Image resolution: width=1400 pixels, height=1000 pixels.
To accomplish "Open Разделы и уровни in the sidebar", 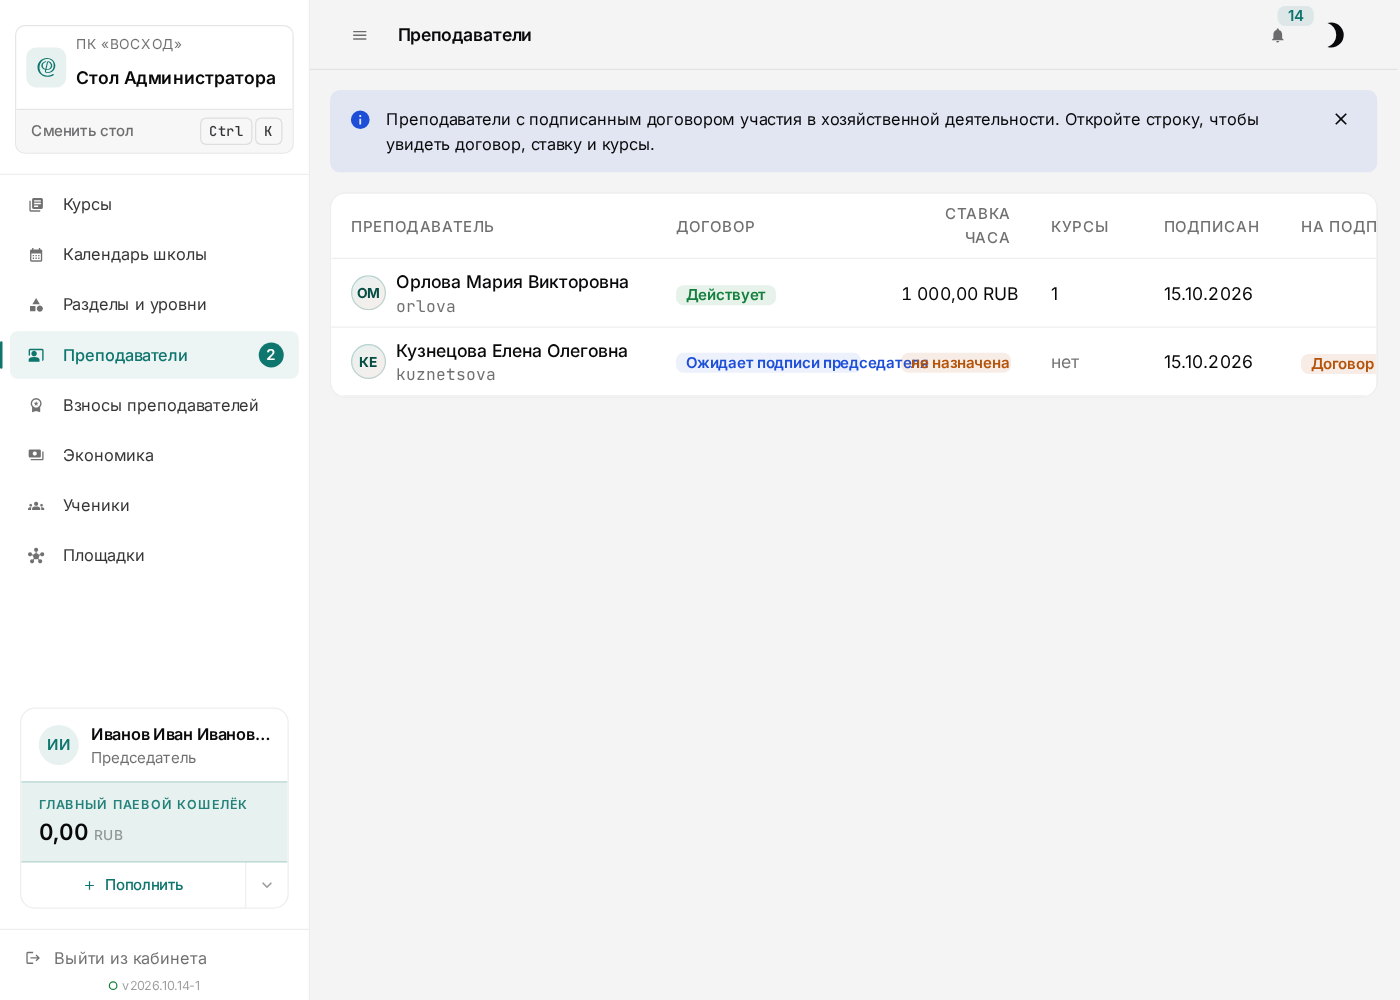I will point(154,304).
